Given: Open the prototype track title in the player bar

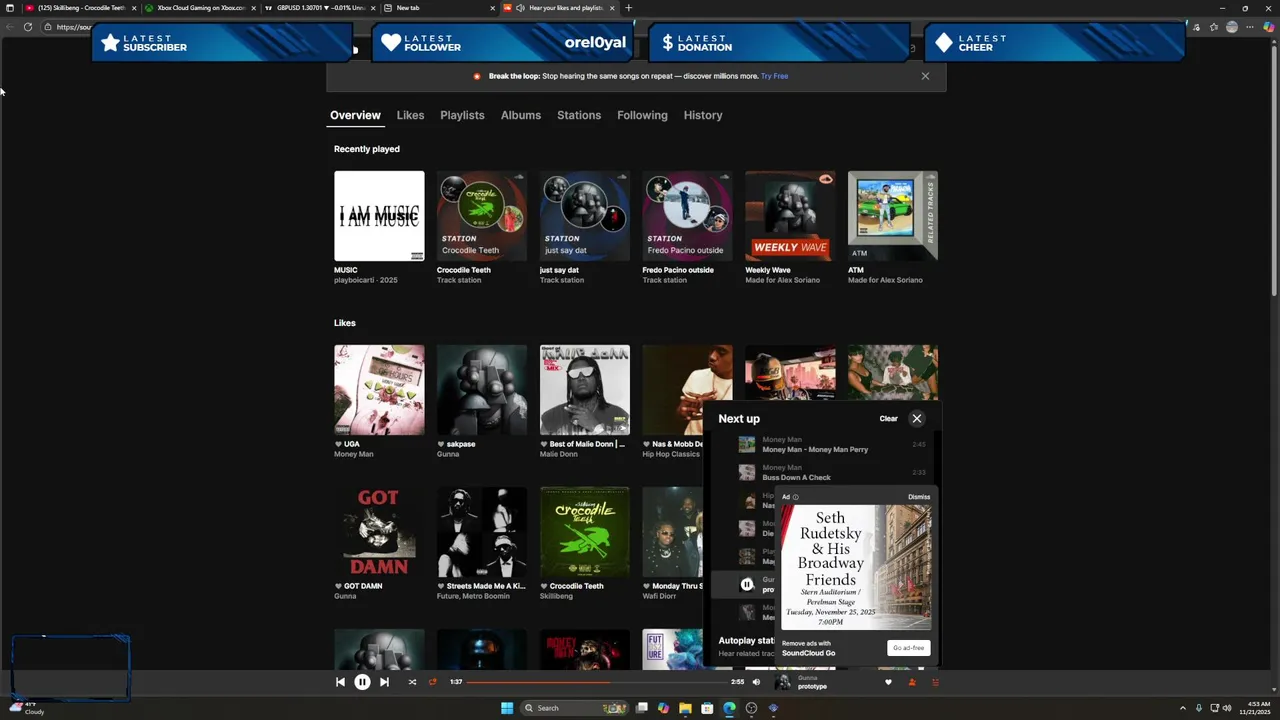Looking at the screenshot, I should [x=812, y=687].
